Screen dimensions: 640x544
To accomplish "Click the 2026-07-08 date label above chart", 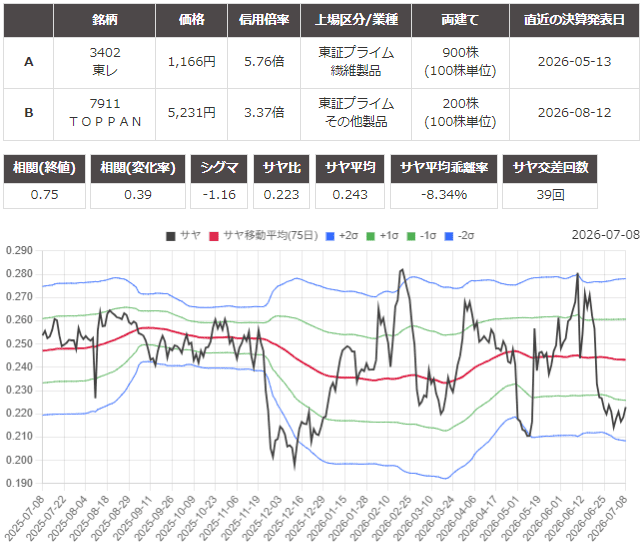I will click(605, 235).
